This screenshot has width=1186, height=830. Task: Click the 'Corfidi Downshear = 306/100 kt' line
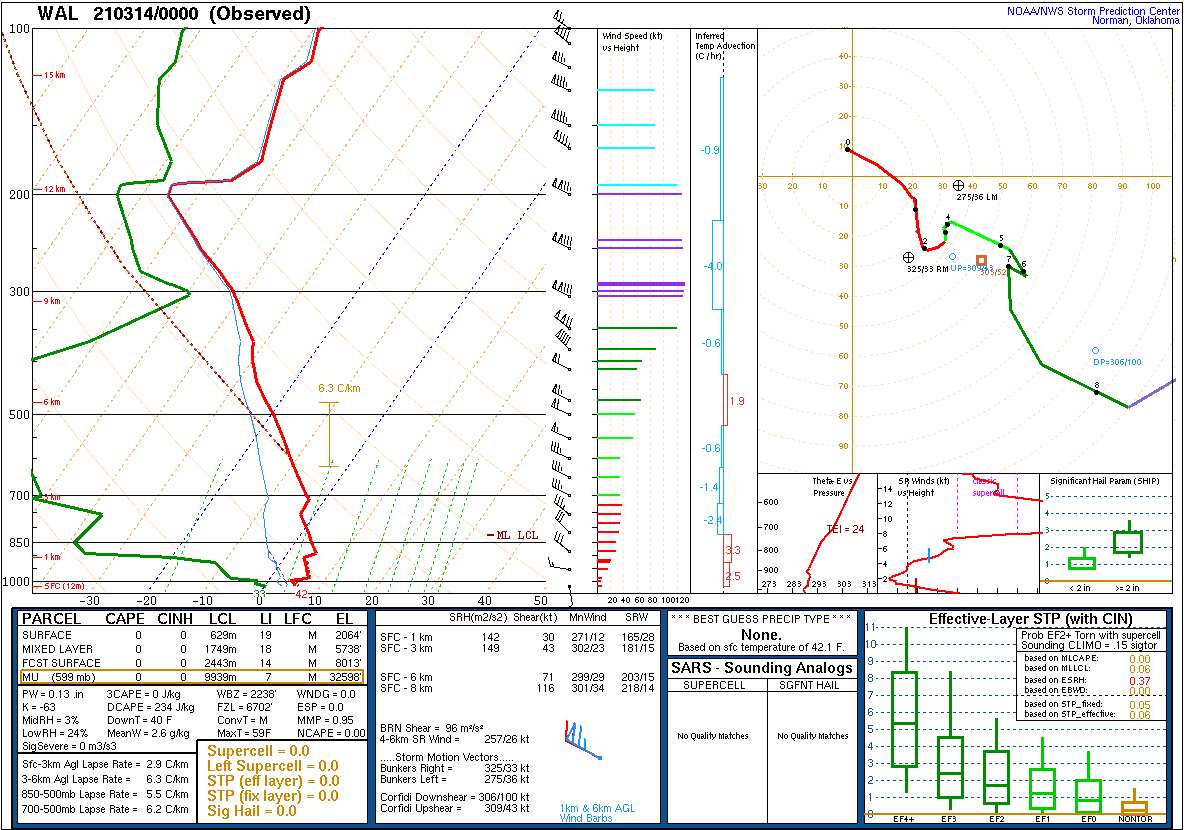coord(455,797)
